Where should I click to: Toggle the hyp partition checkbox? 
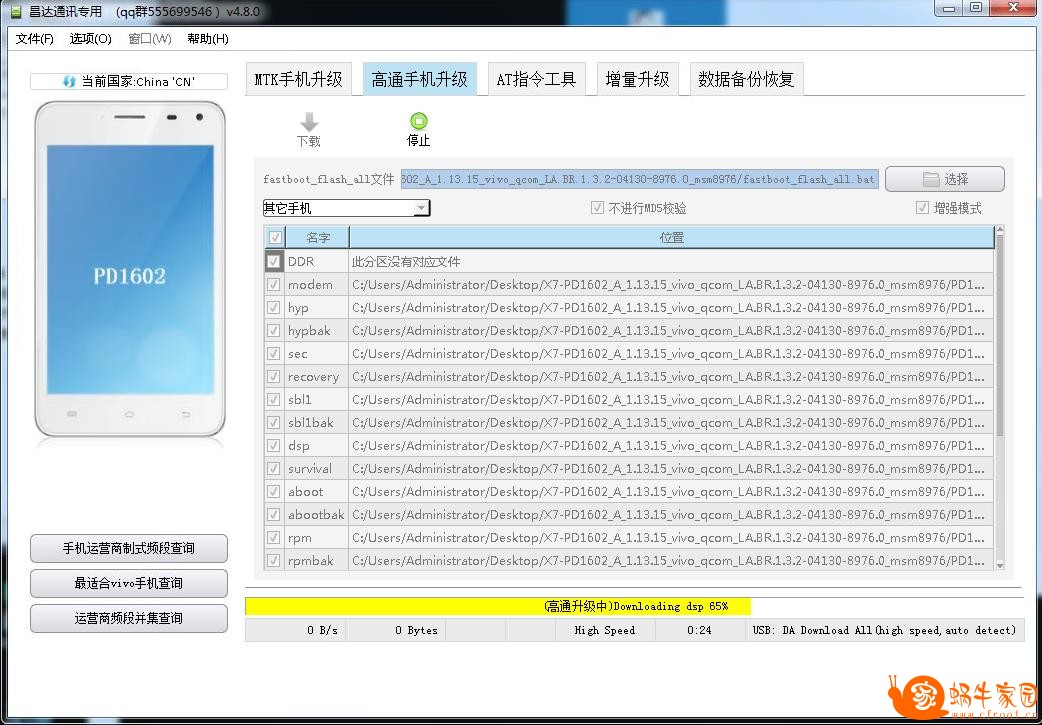[273, 308]
